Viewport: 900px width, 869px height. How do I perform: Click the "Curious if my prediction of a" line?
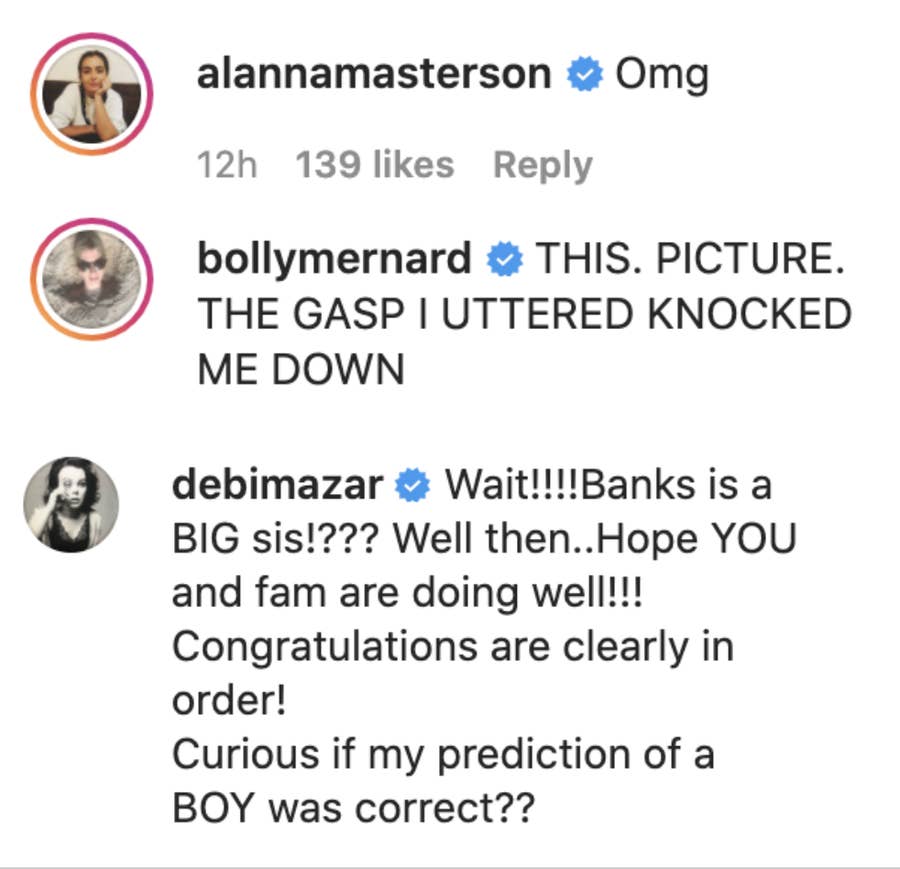pos(443,755)
